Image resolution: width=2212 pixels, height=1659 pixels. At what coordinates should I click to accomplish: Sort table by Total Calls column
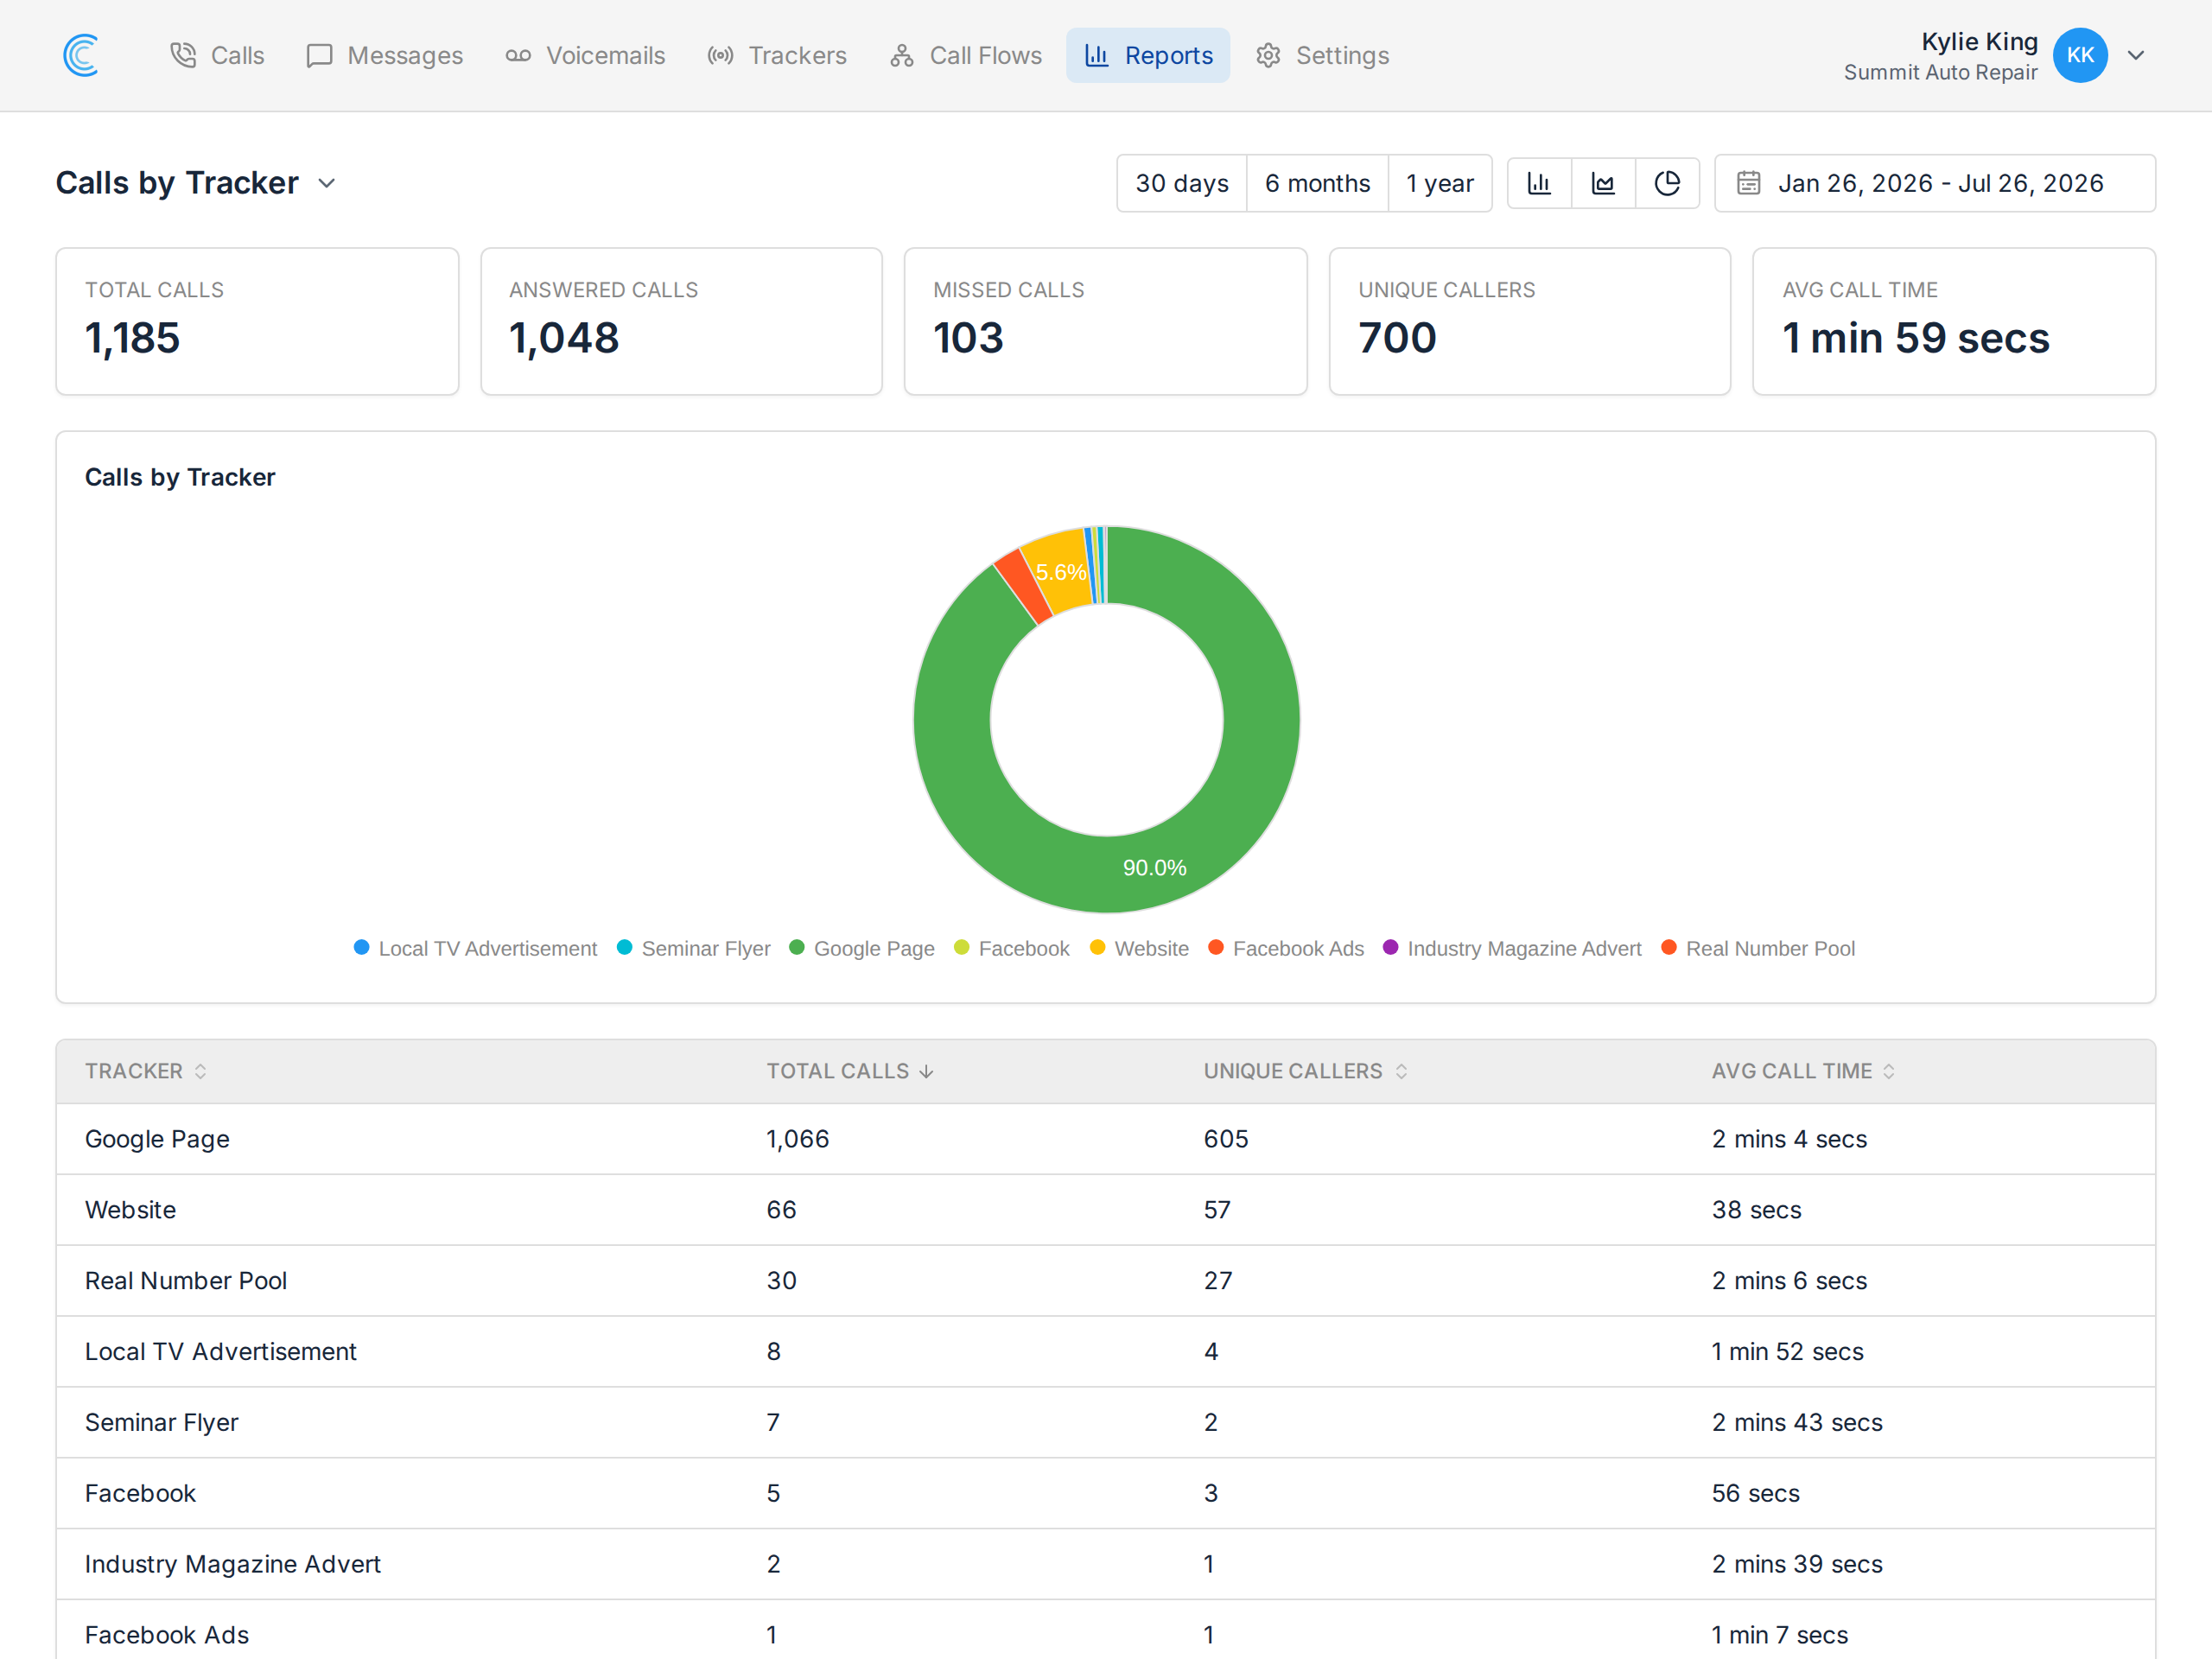pyautogui.click(x=850, y=1071)
